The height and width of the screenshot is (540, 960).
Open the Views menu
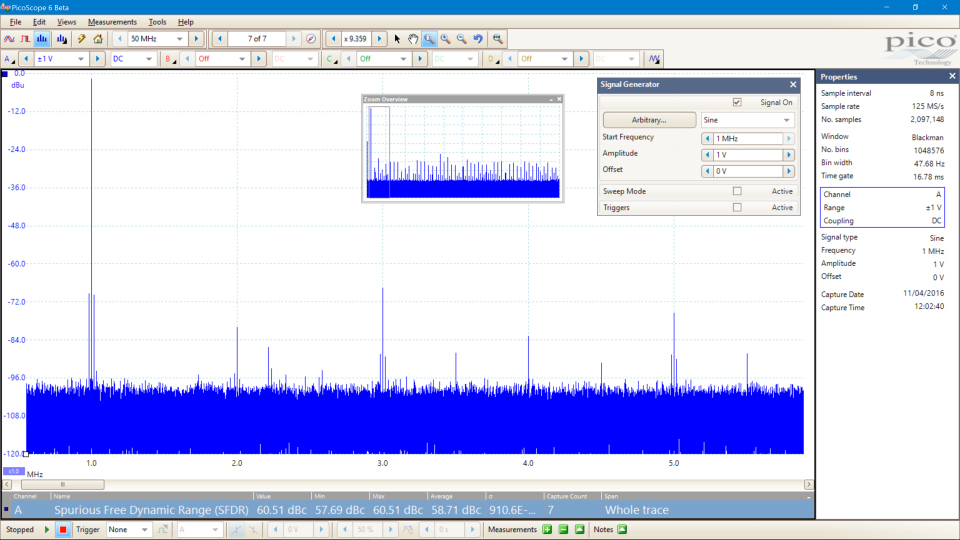[x=66, y=21]
